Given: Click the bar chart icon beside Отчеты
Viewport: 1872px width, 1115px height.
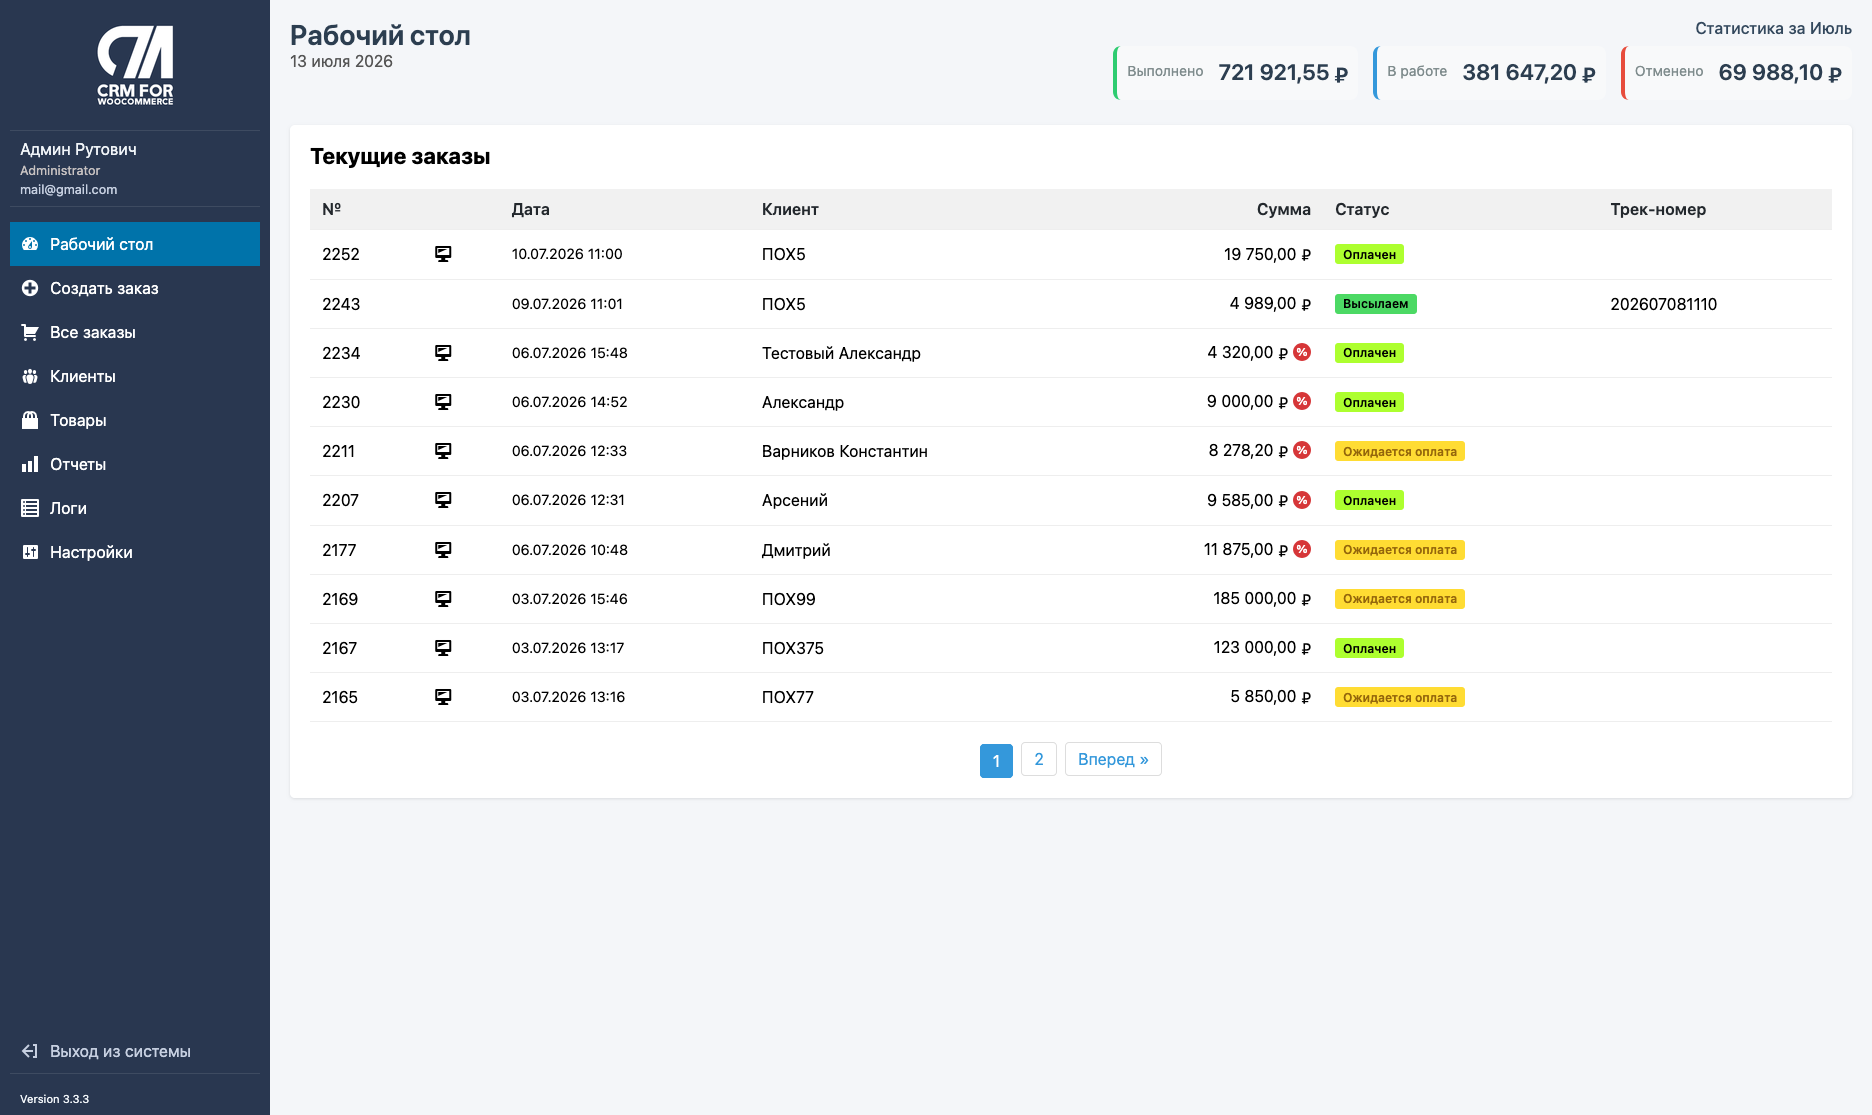Looking at the screenshot, I should [30, 464].
